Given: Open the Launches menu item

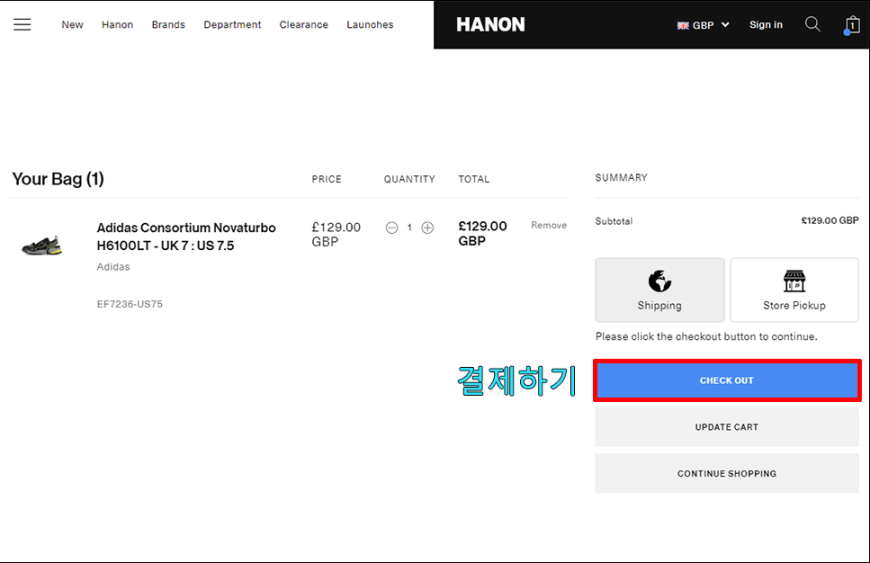Looking at the screenshot, I should (x=370, y=24).
